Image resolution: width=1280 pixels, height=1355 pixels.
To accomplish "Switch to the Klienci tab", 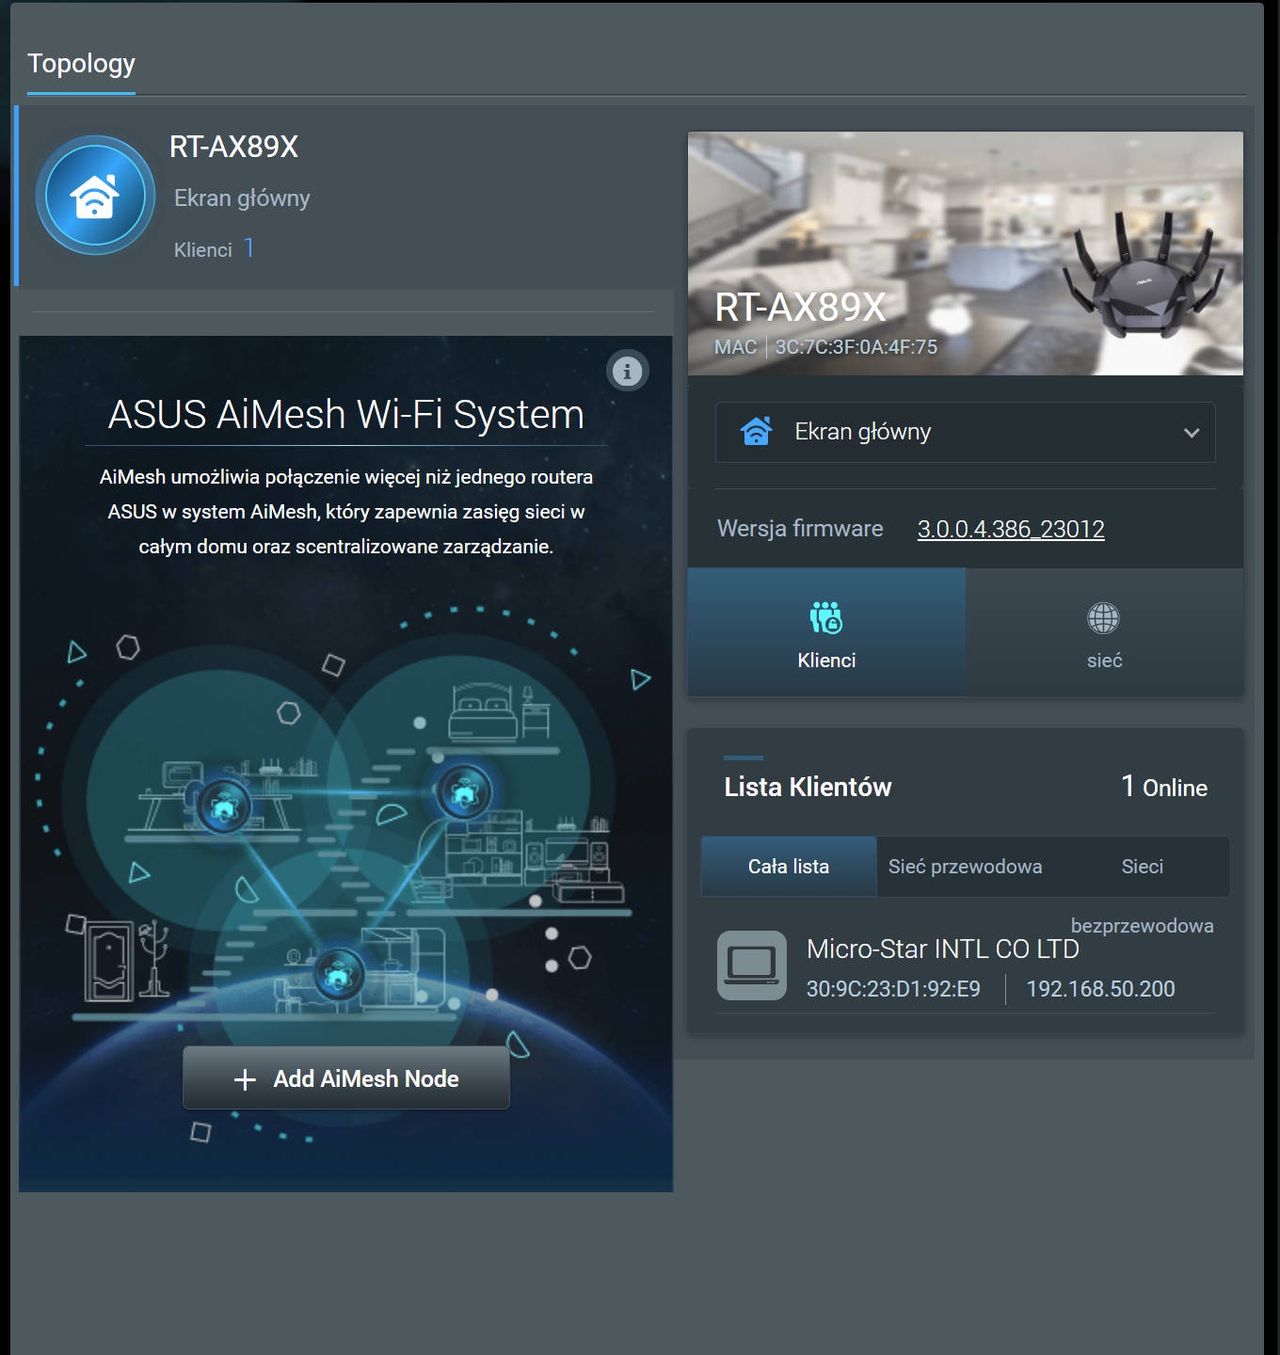I will pos(827,632).
